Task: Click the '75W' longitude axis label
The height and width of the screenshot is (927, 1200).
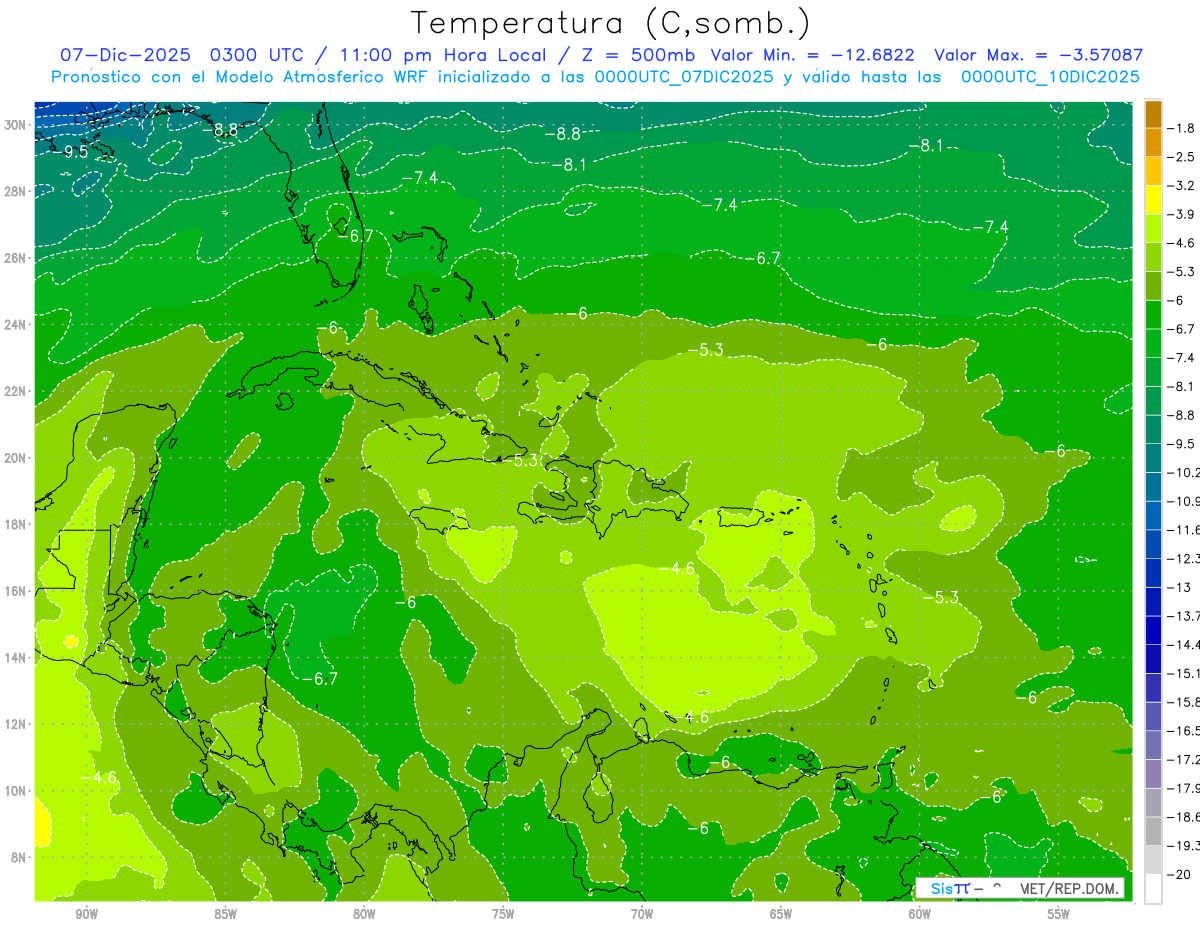Action: 503,914
